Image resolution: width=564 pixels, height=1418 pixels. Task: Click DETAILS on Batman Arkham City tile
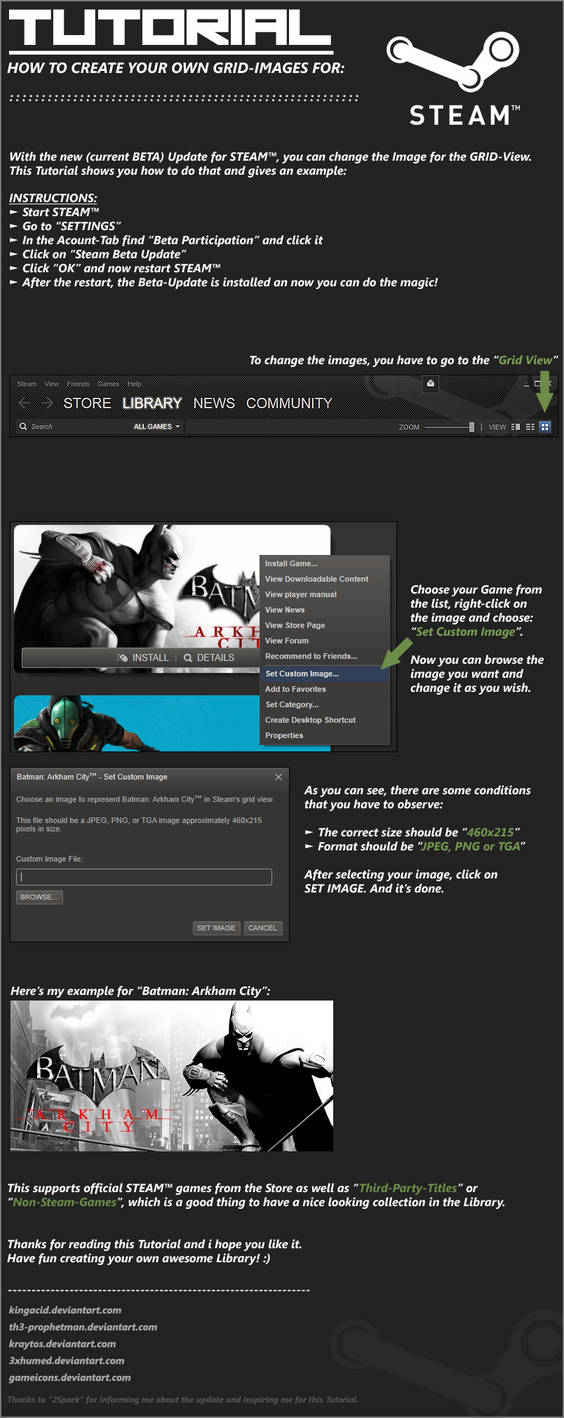point(208,657)
